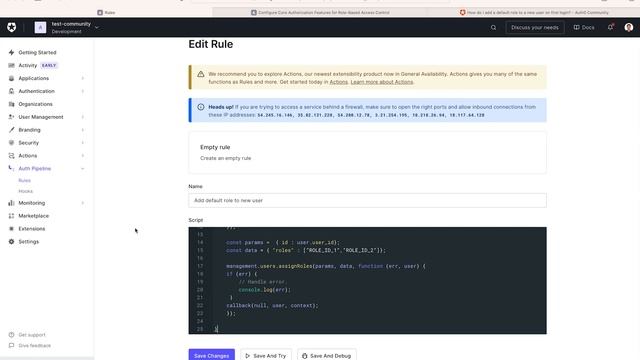Click the Applications sidebar icon

click(11, 78)
